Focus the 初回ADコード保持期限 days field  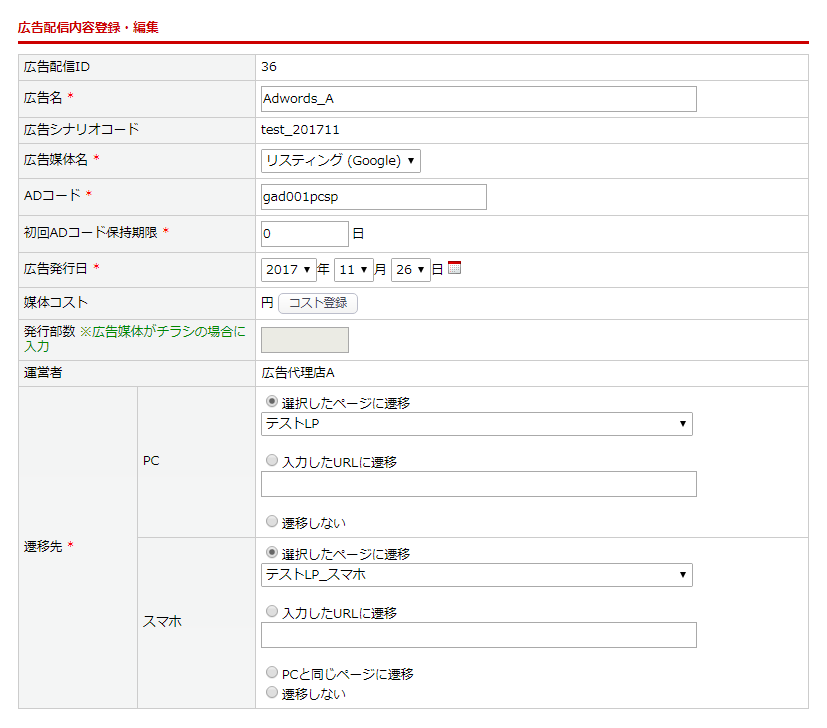click(x=304, y=234)
